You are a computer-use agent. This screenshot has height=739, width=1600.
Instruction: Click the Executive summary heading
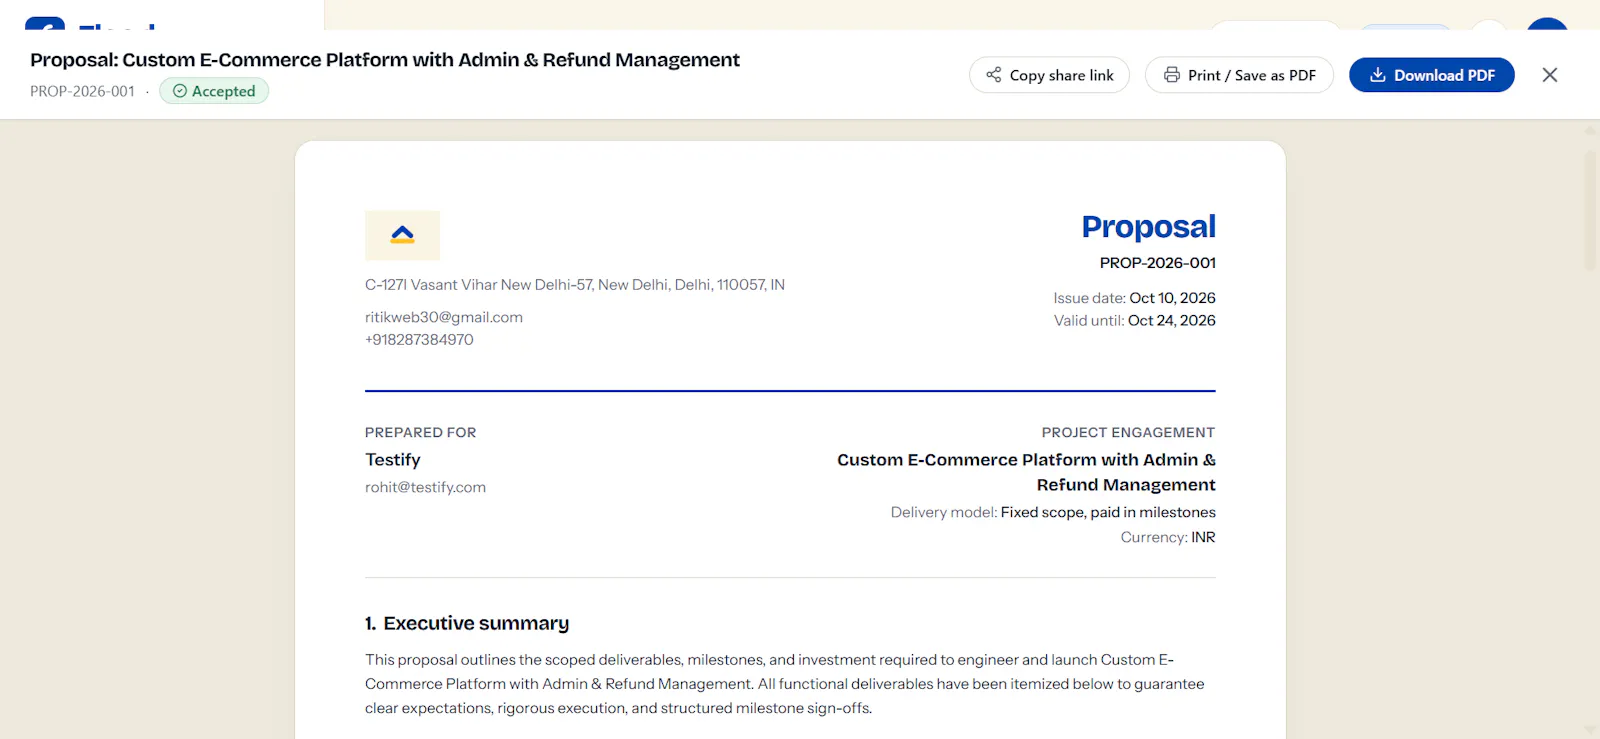(x=467, y=624)
